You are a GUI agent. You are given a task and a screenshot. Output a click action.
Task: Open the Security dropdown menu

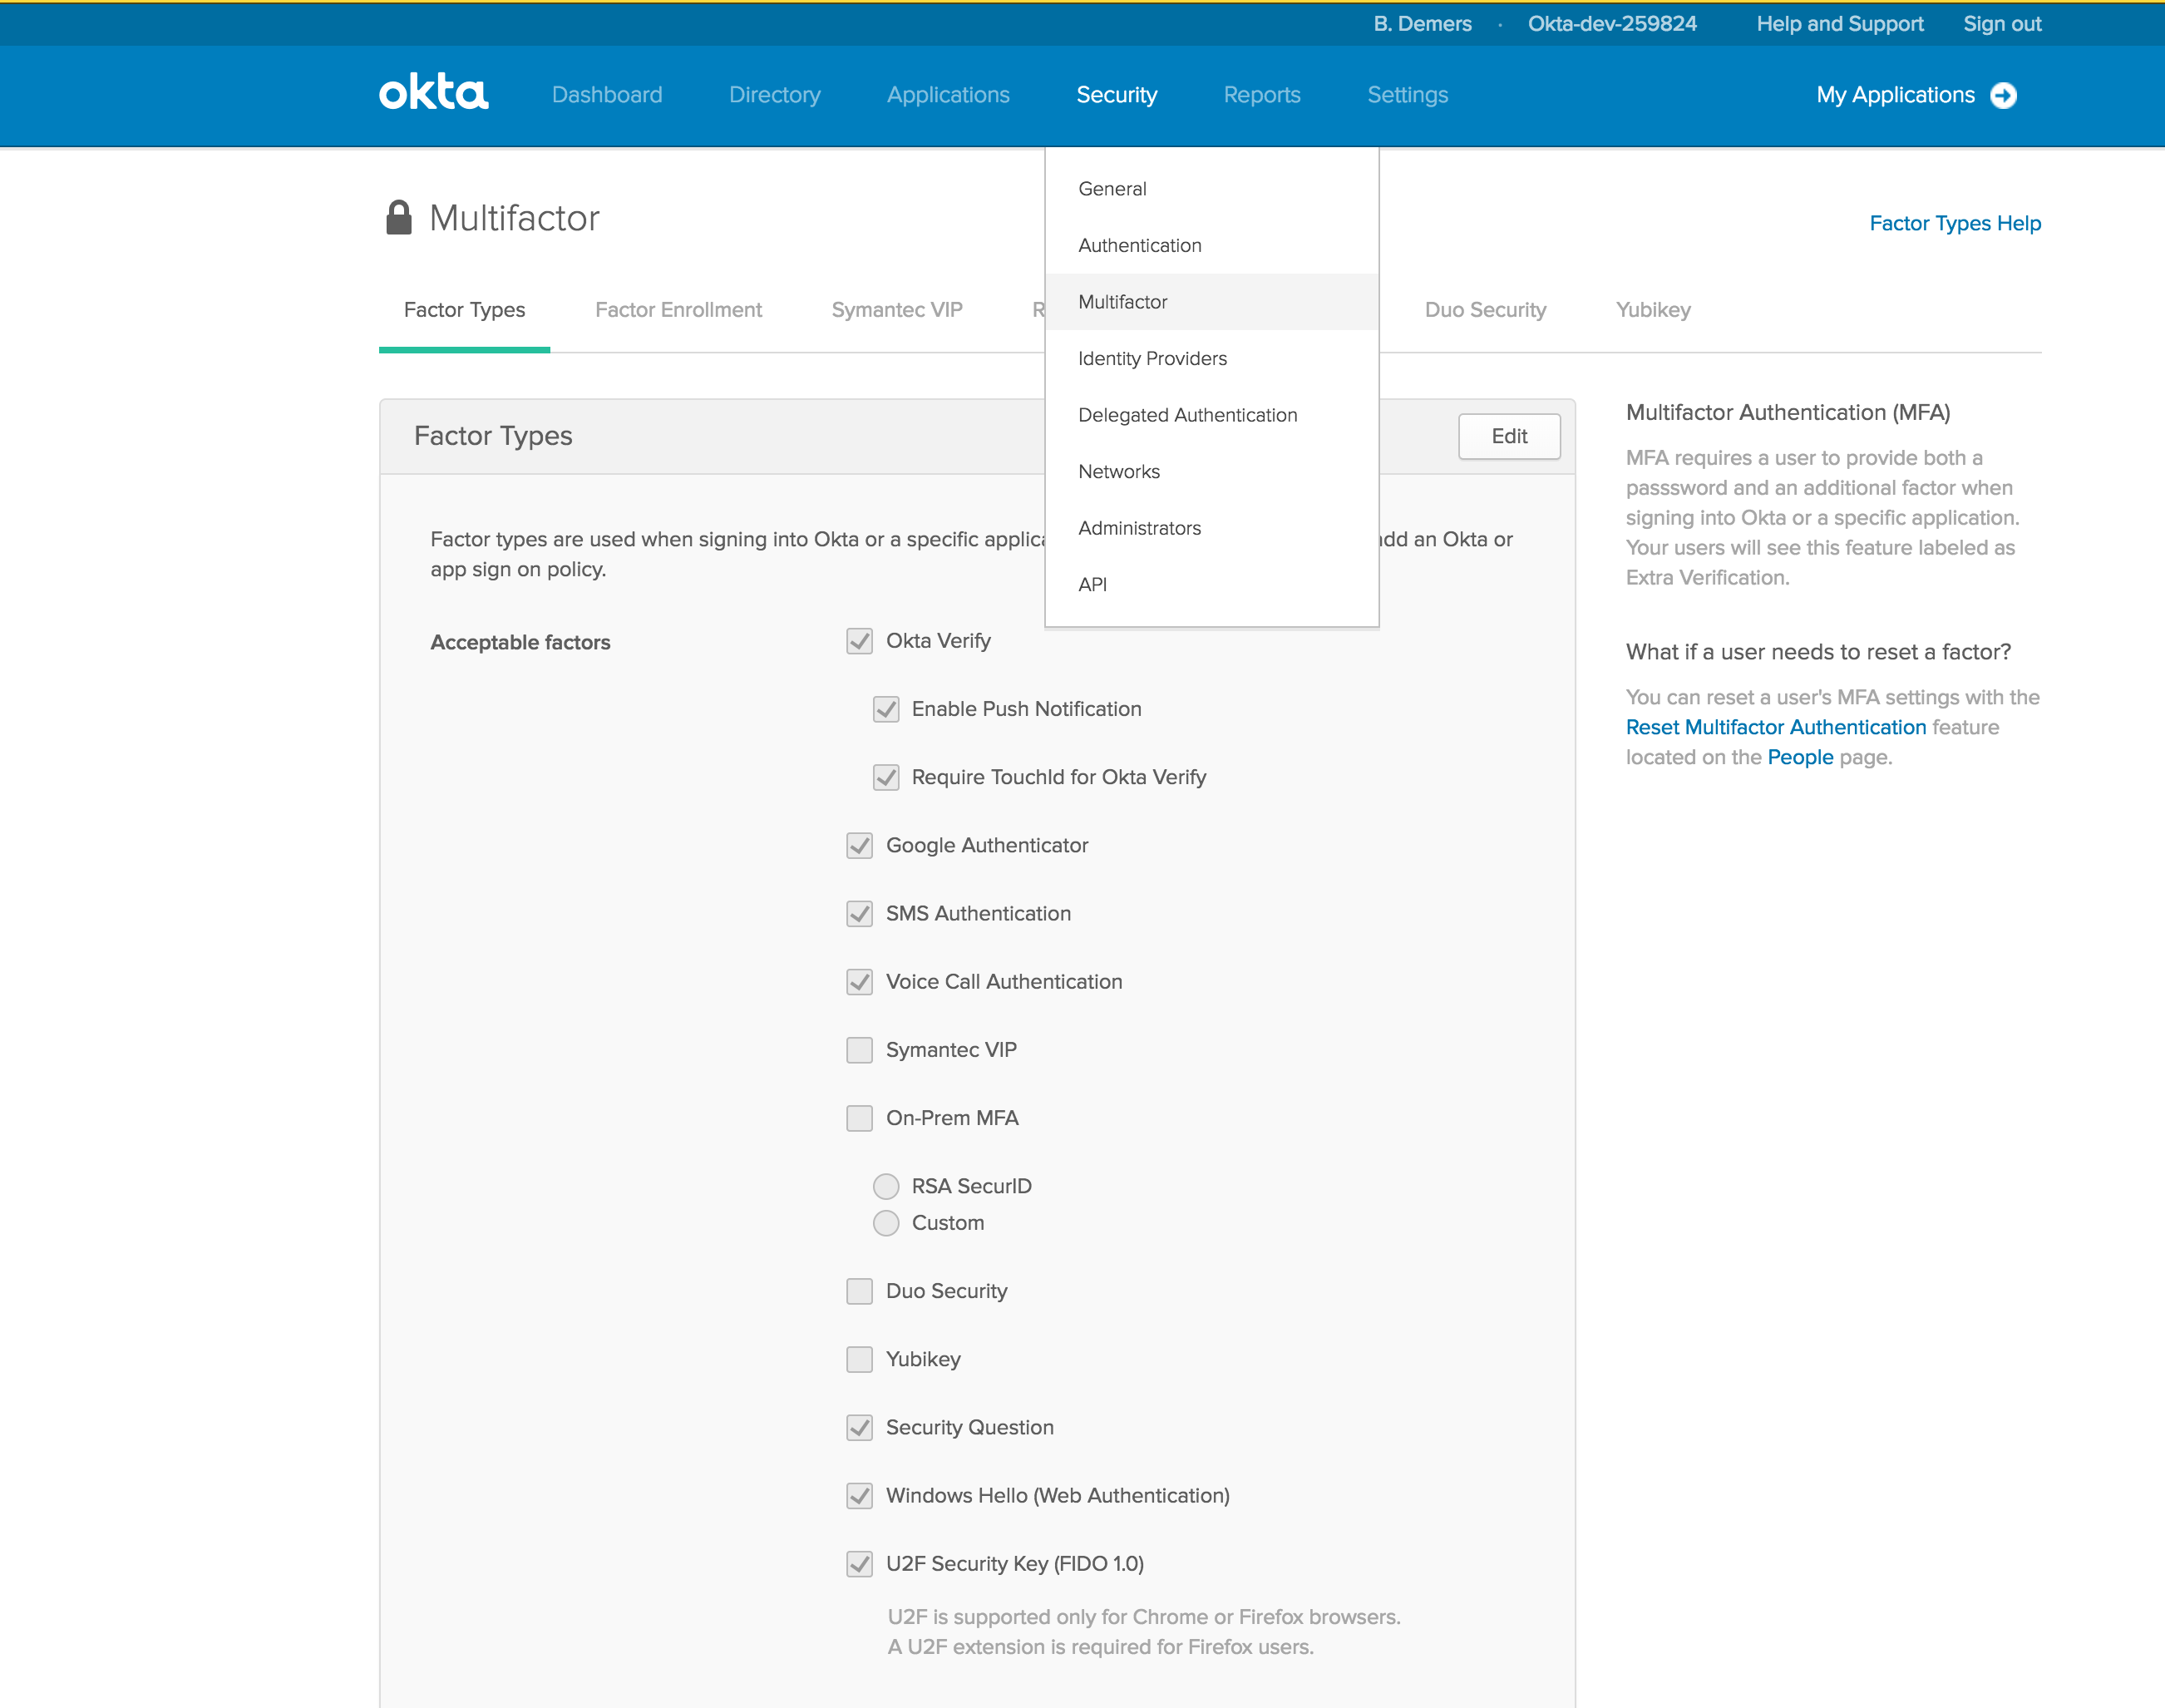point(1116,95)
